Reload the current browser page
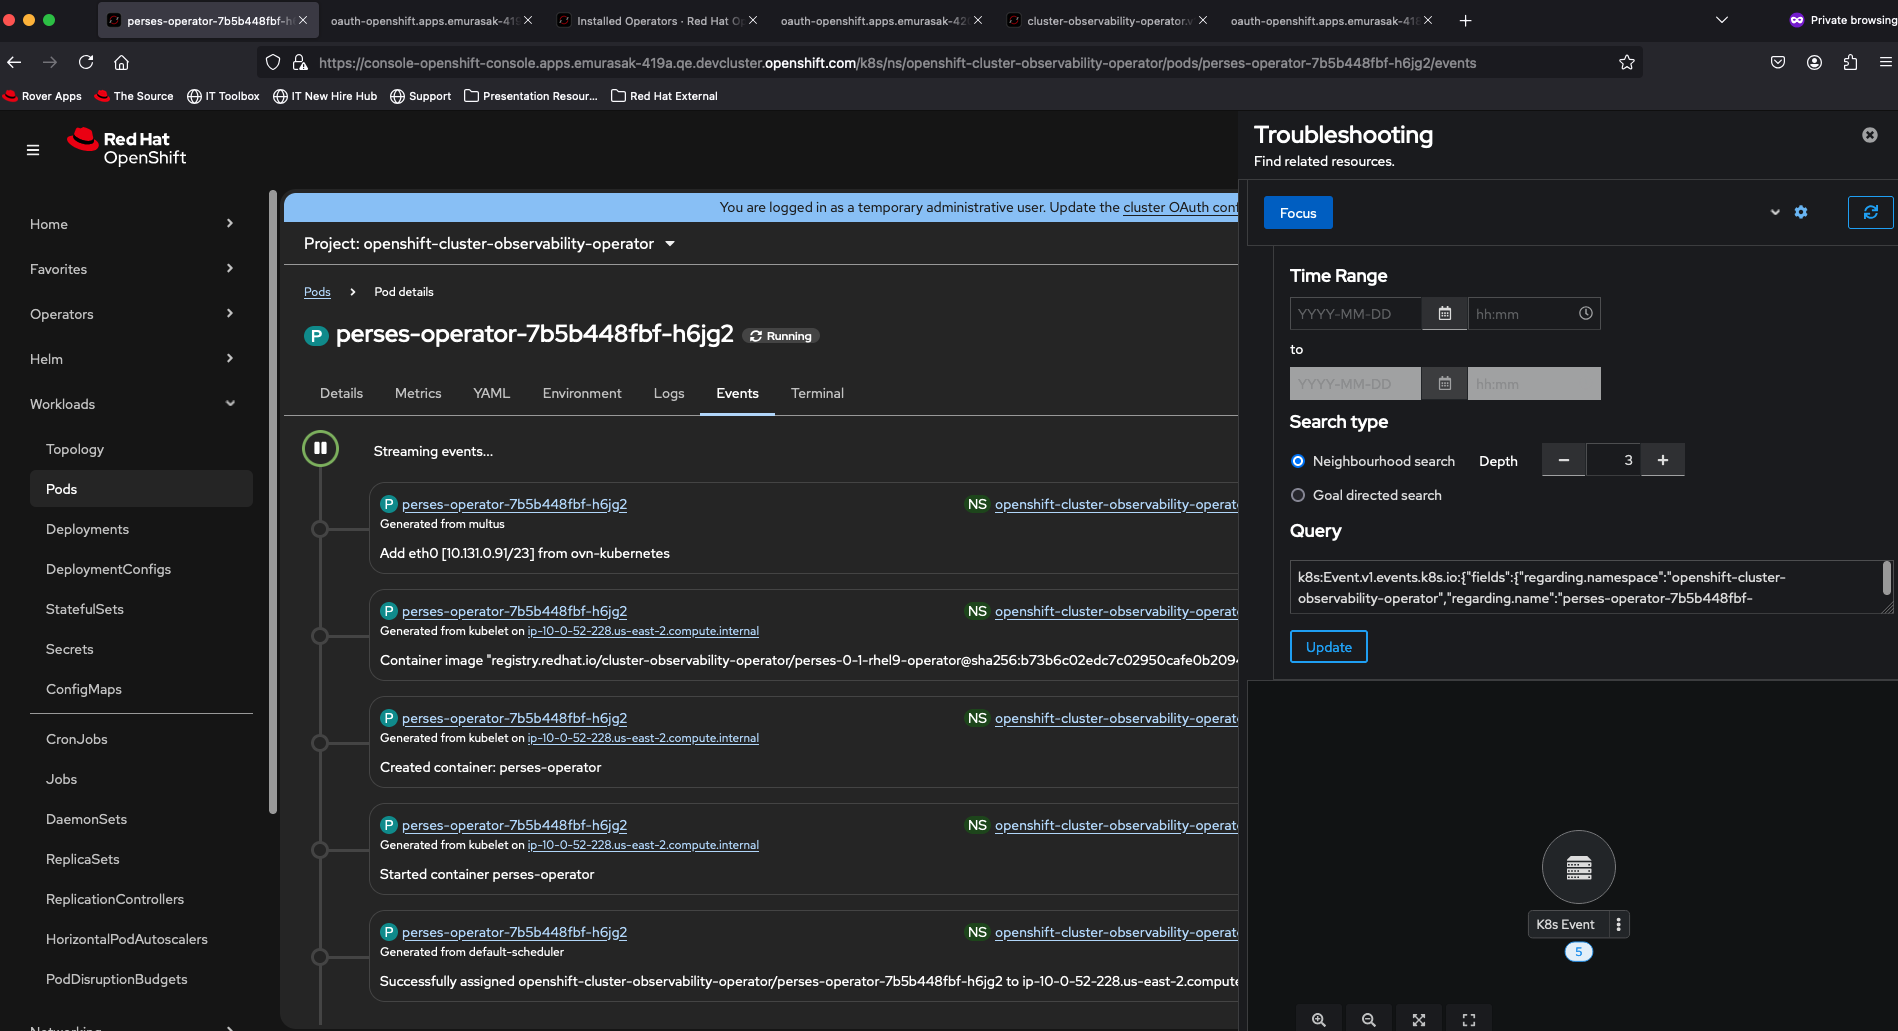Screen dimensions: 1898x1031 pyautogui.click(x=86, y=62)
